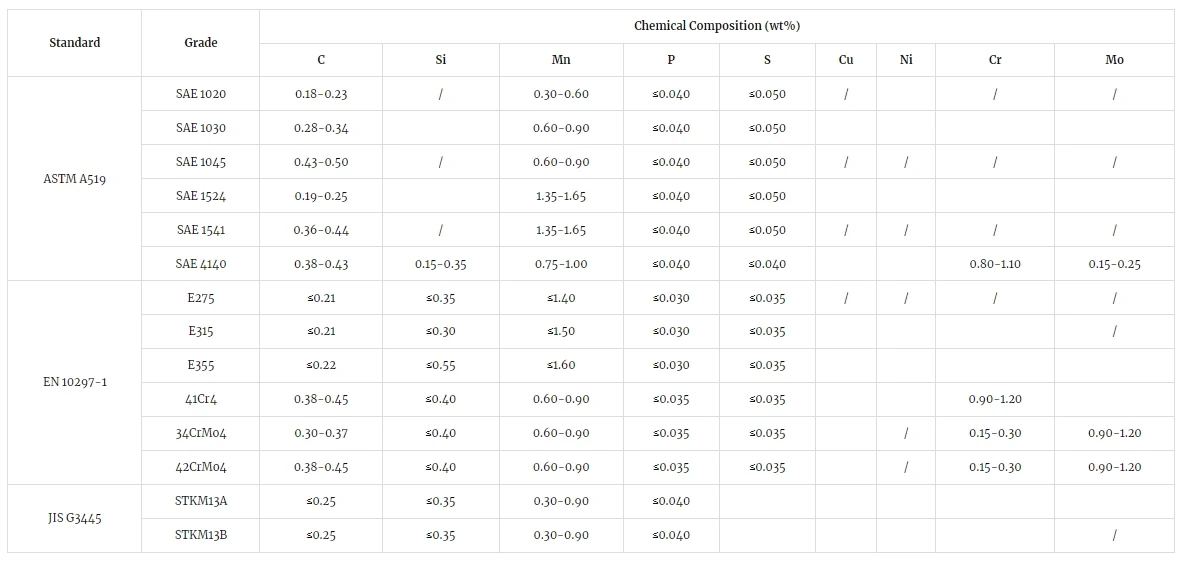Viewport: 1189px width, 565px height.
Task: Click the Mn column header
Action: click(x=561, y=60)
